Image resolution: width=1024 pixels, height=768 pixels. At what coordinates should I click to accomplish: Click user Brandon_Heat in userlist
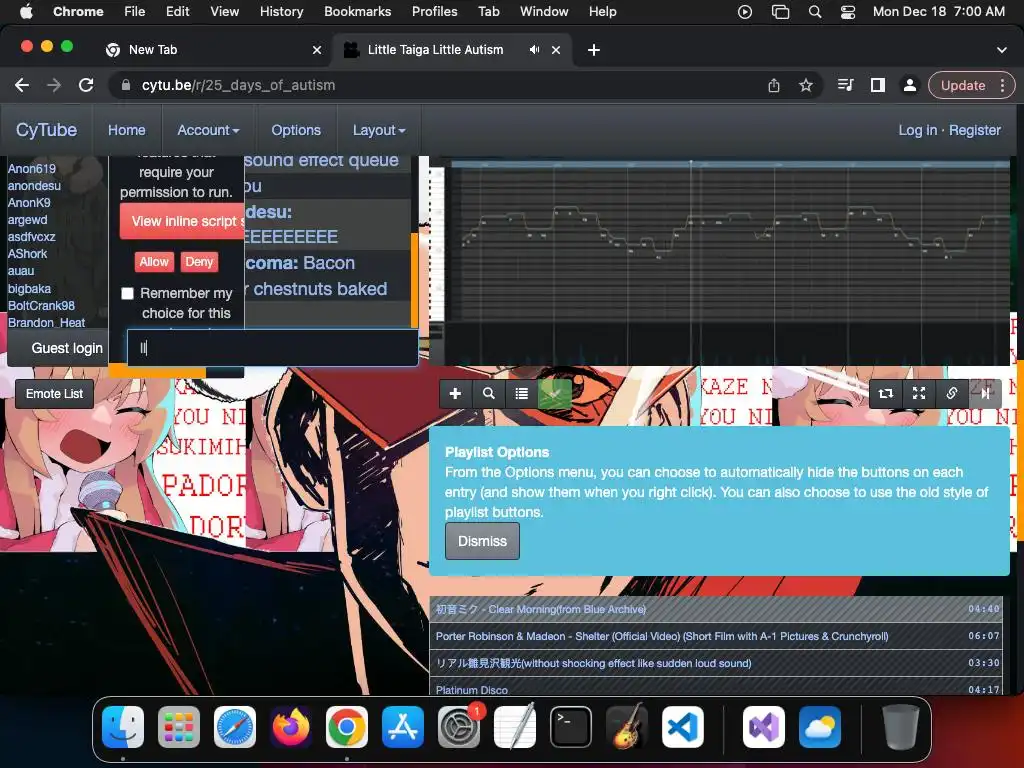46,323
